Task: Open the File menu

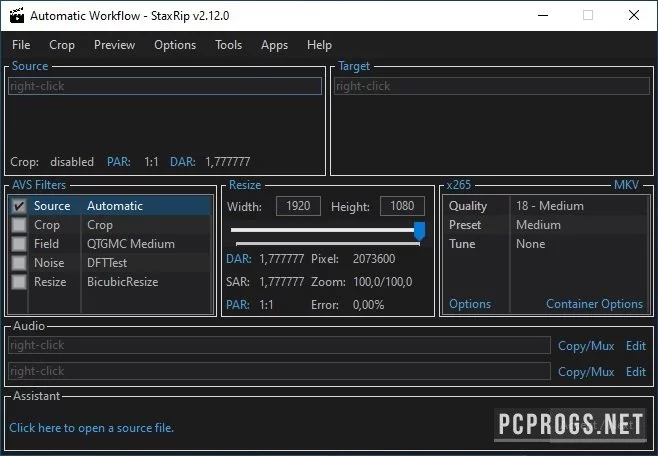Action: click(21, 45)
